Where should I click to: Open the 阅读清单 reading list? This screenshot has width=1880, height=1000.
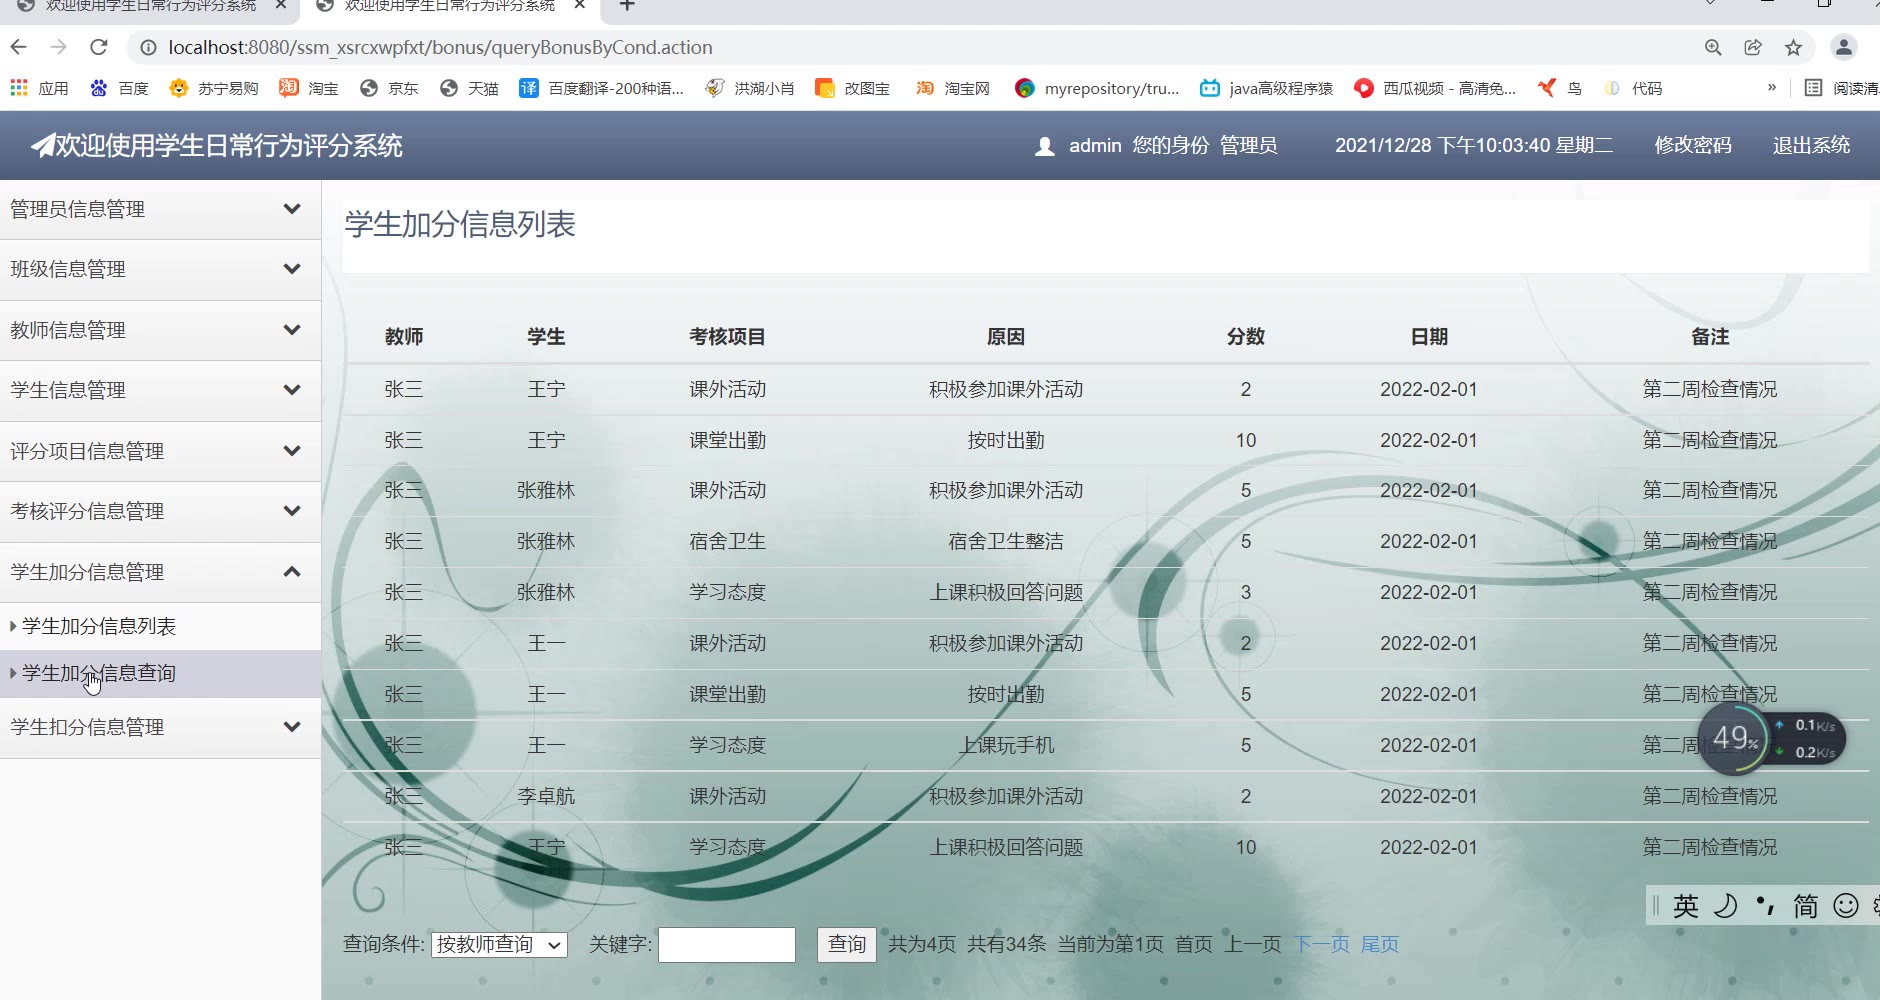point(1842,88)
